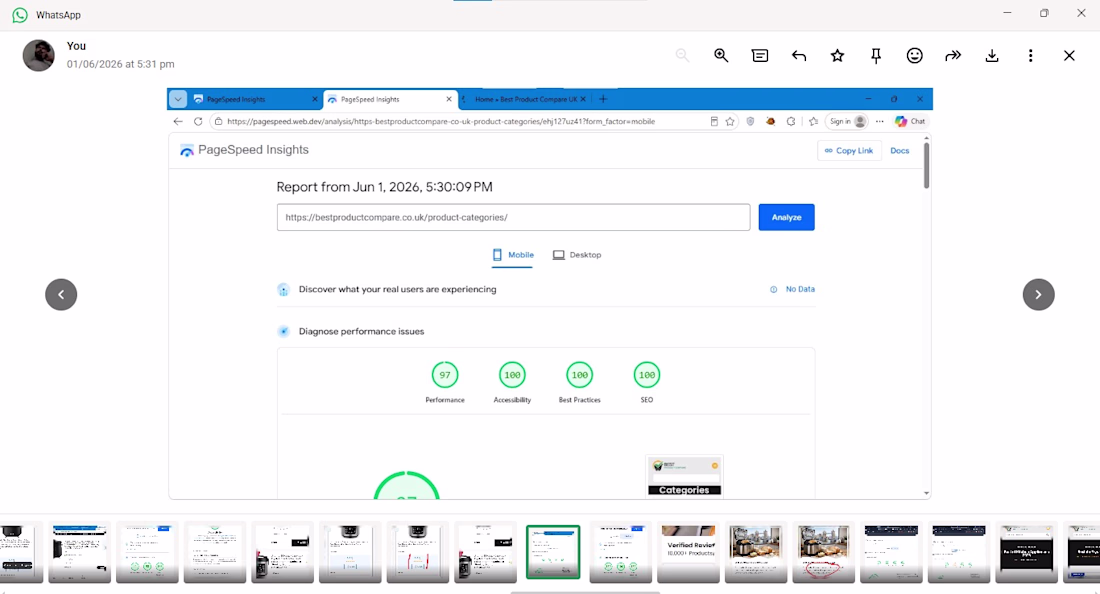Image resolution: width=1100 pixels, height=594 pixels.
Task: Click the WhatsApp logo in title bar
Action: pyautogui.click(x=20, y=15)
